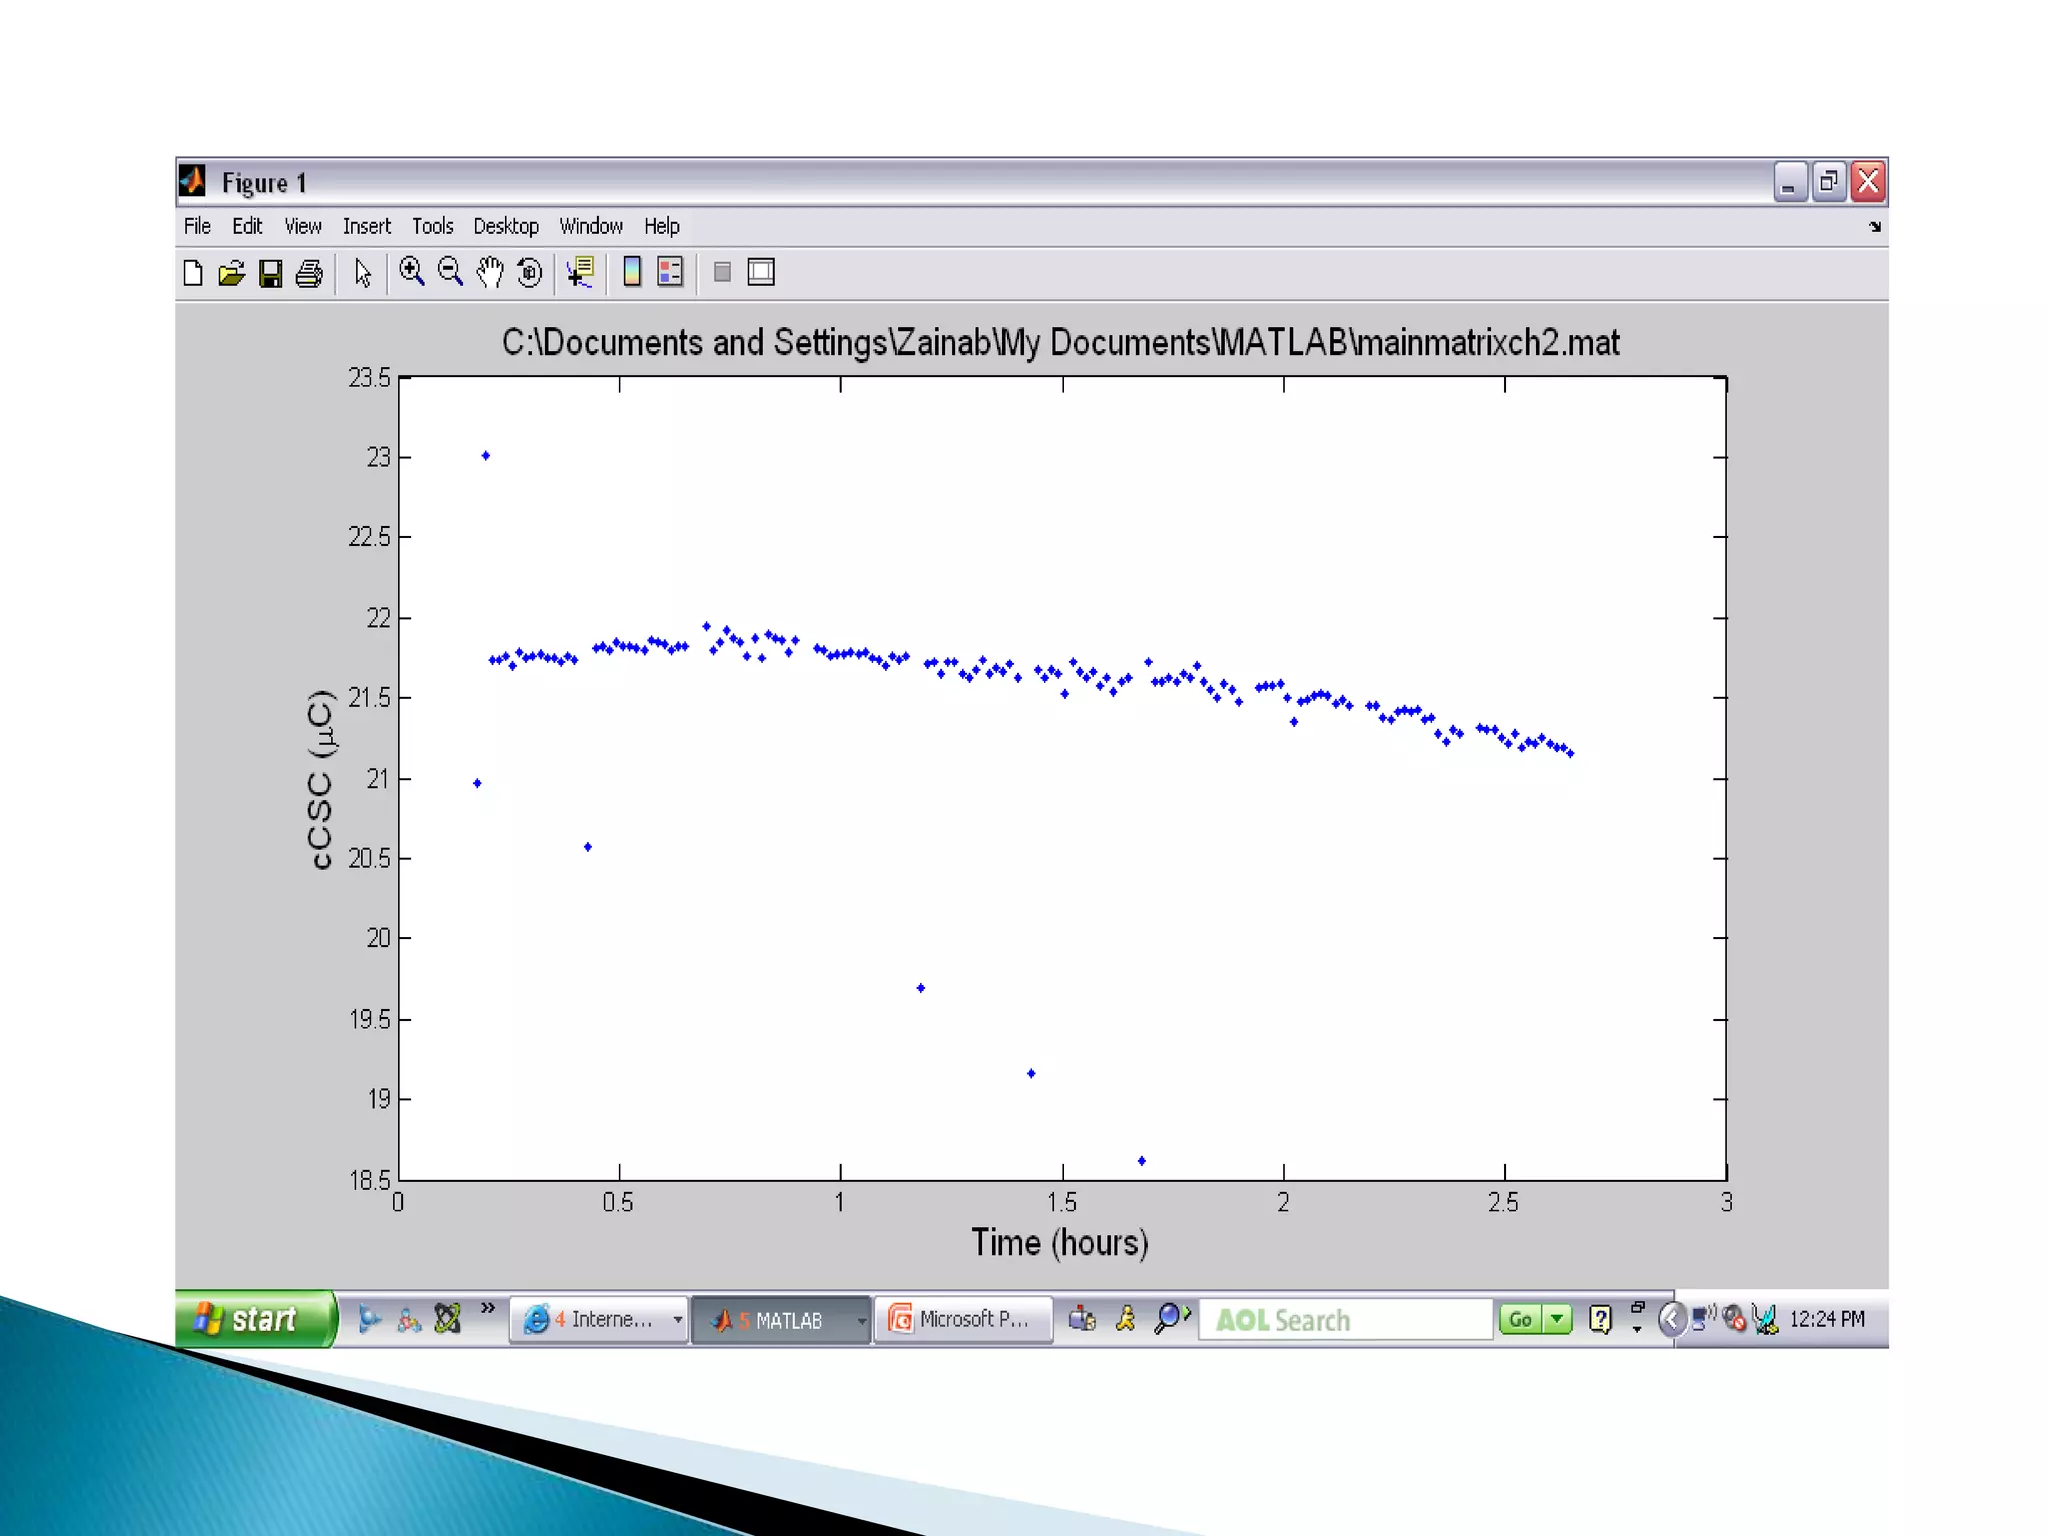Viewport: 2048px width, 1536px height.
Task: Toggle Edit Plot arrow mode
Action: (x=362, y=273)
